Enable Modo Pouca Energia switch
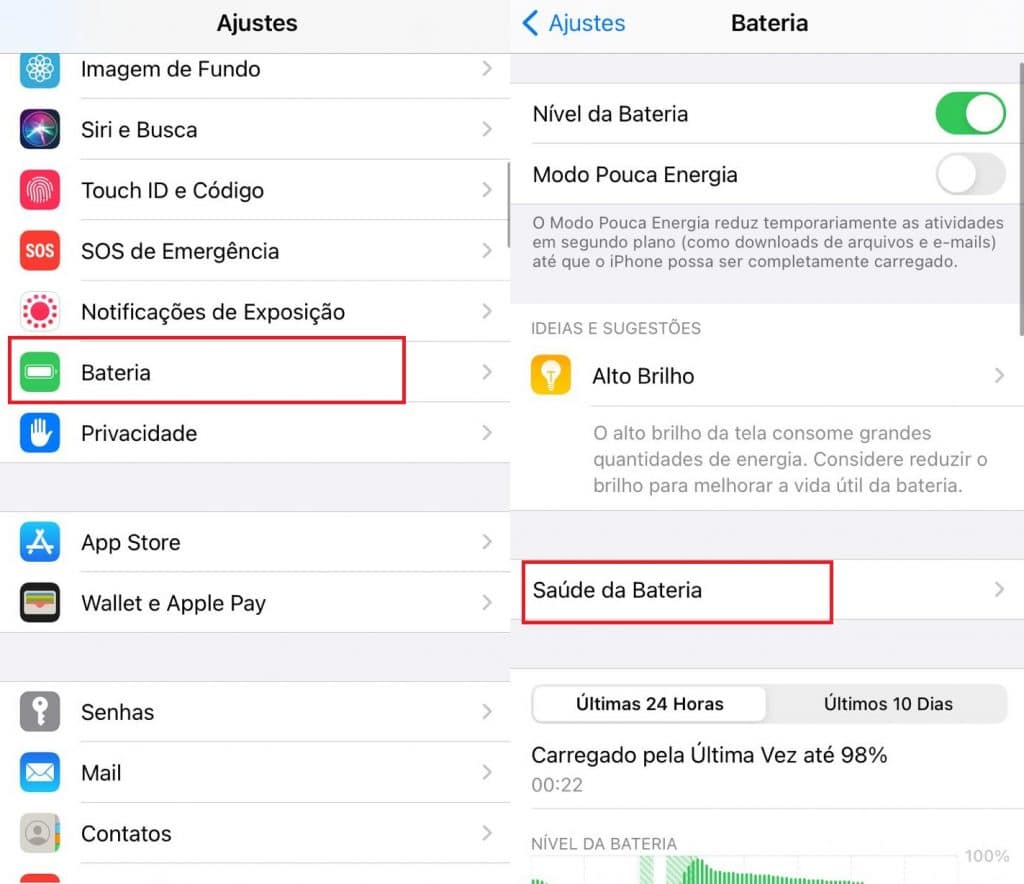This screenshot has height=884, width=1024. [x=970, y=174]
